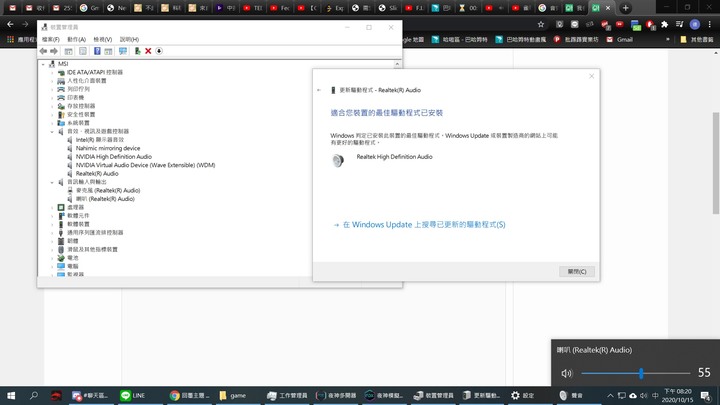Expand 滑鼠及其他指標裝置 node arrow
Viewport: 720px width, 405px height.
tap(52, 249)
